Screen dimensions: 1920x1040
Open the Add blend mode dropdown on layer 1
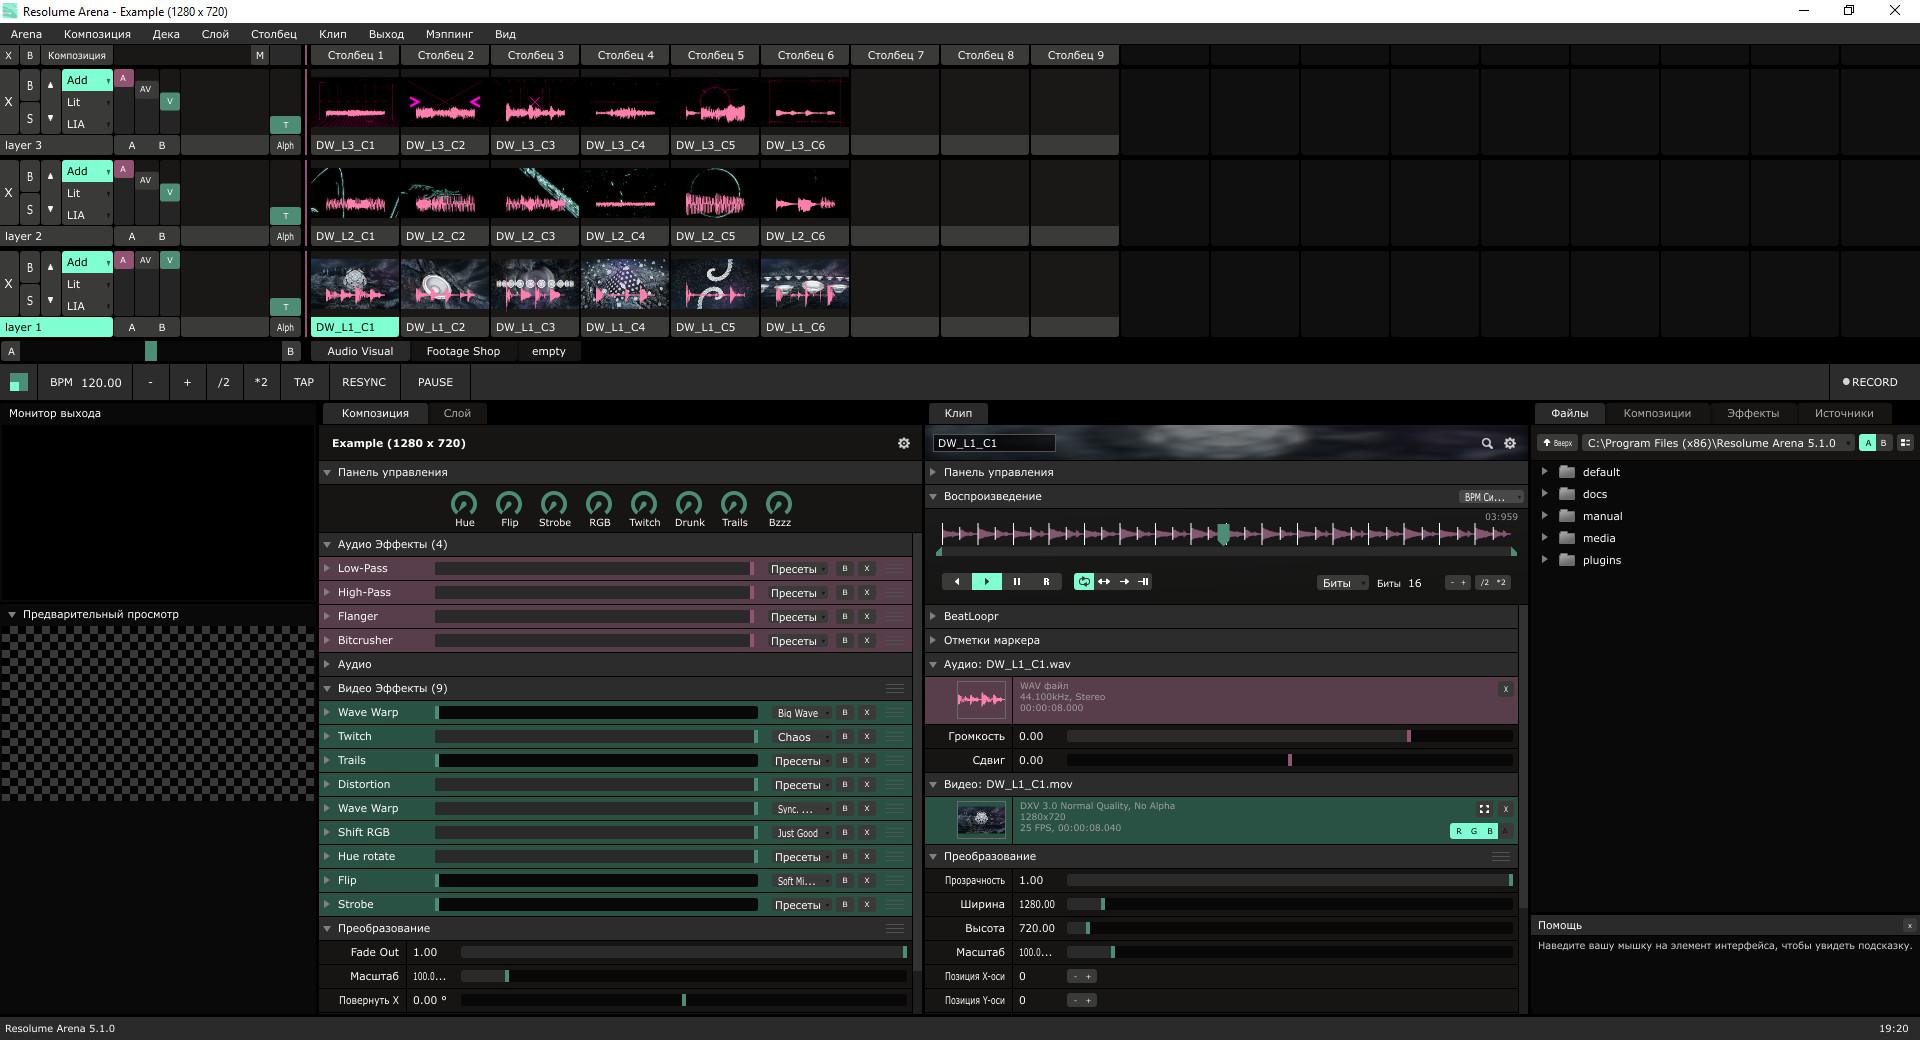coord(87,262)
